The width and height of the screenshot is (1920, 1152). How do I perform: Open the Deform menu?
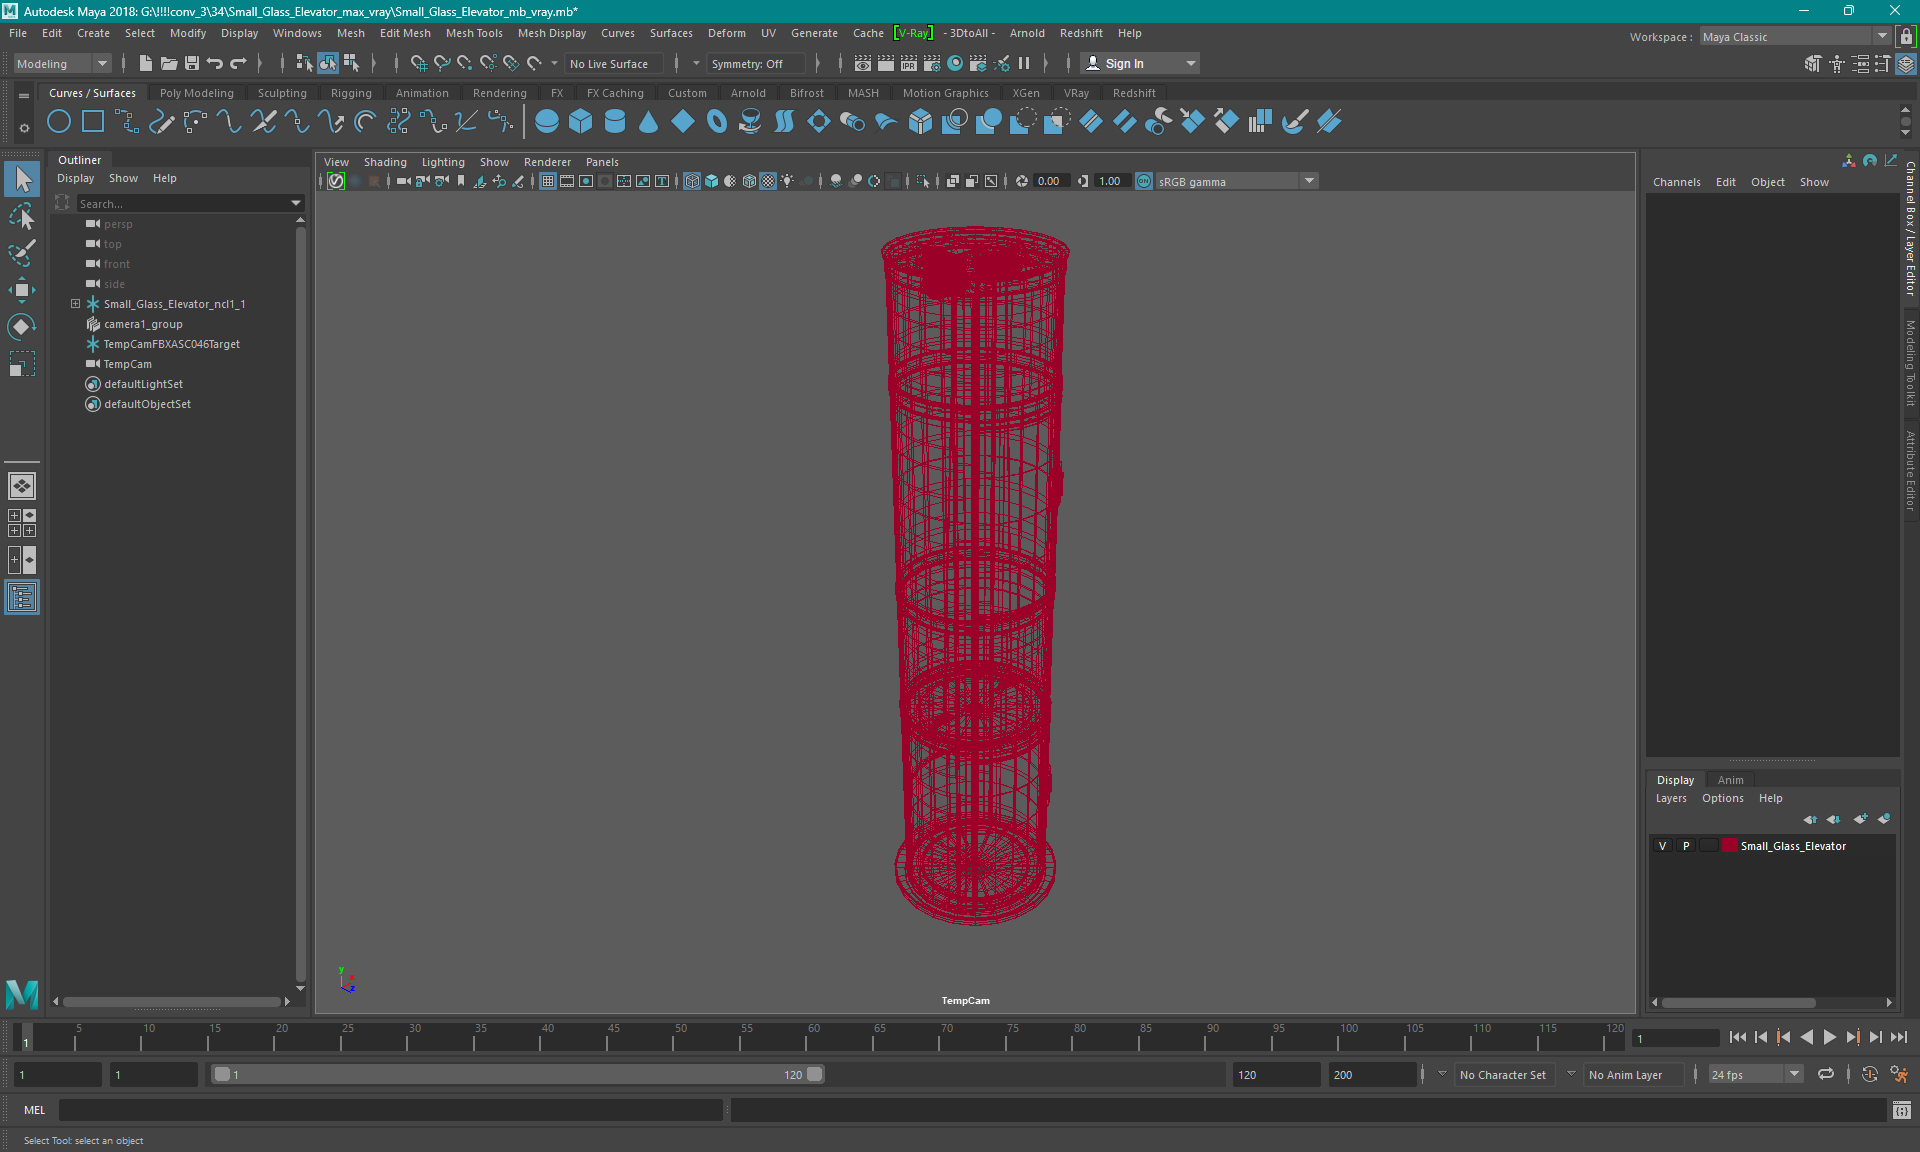(727, 32)
